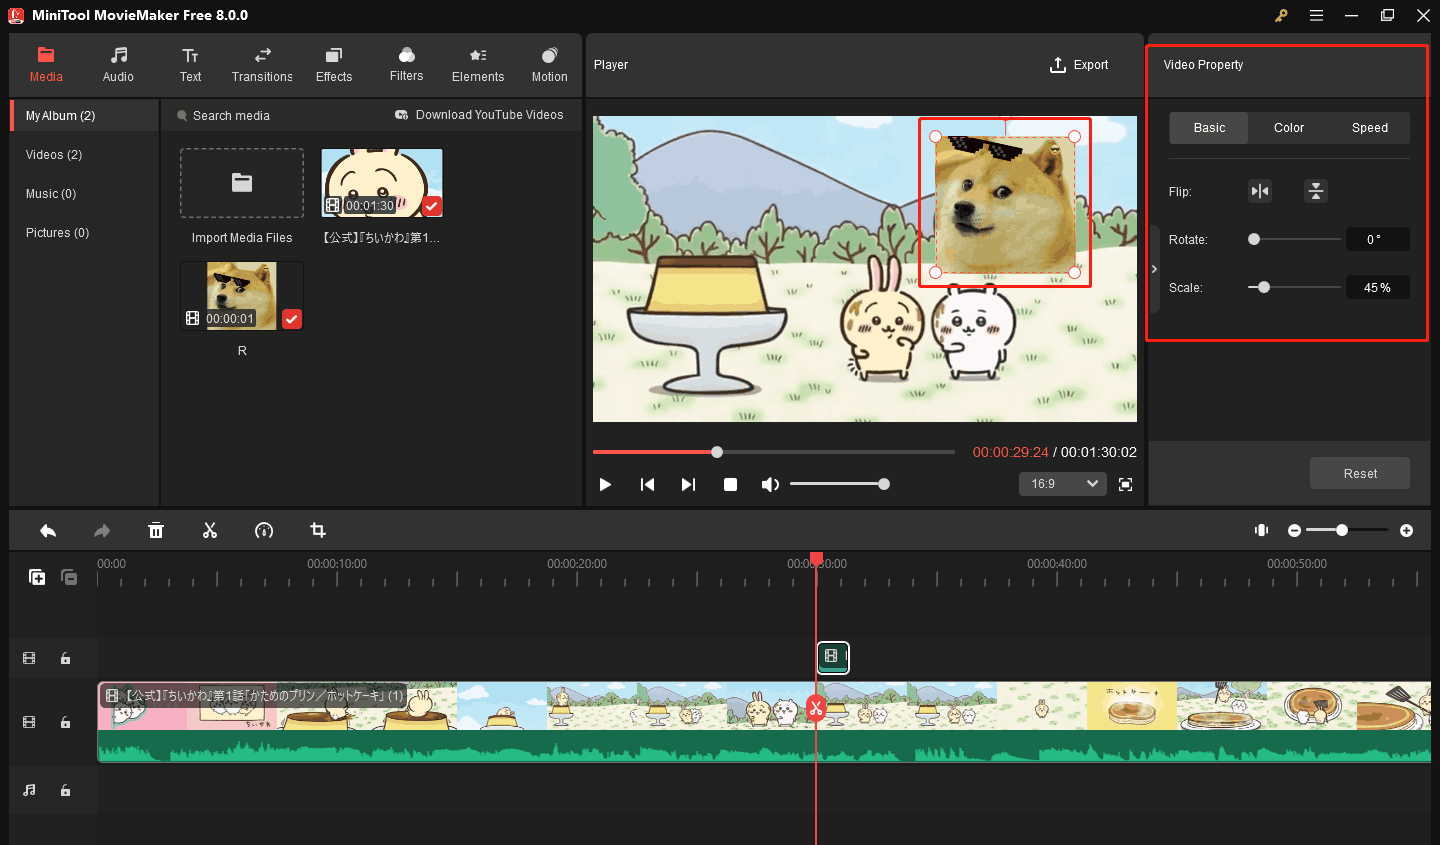
Task: Select the main Chiikawa clip in timeline
Action: point(764,722)
